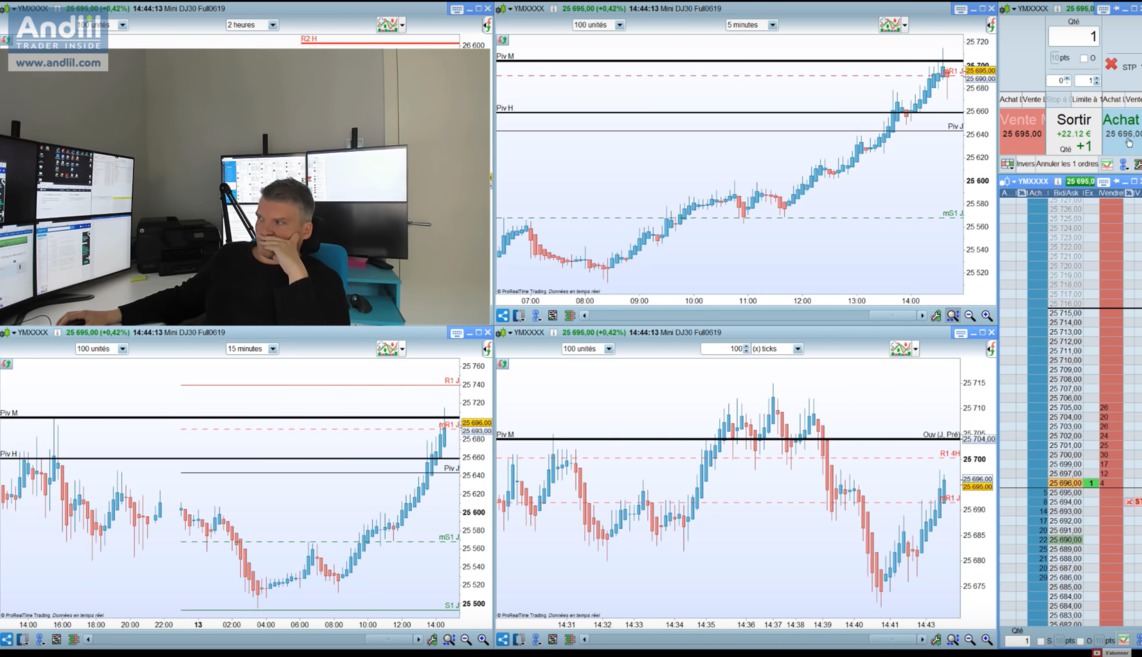
Task: Click share icon under 15 minutes chart
Action: [7, 640]
